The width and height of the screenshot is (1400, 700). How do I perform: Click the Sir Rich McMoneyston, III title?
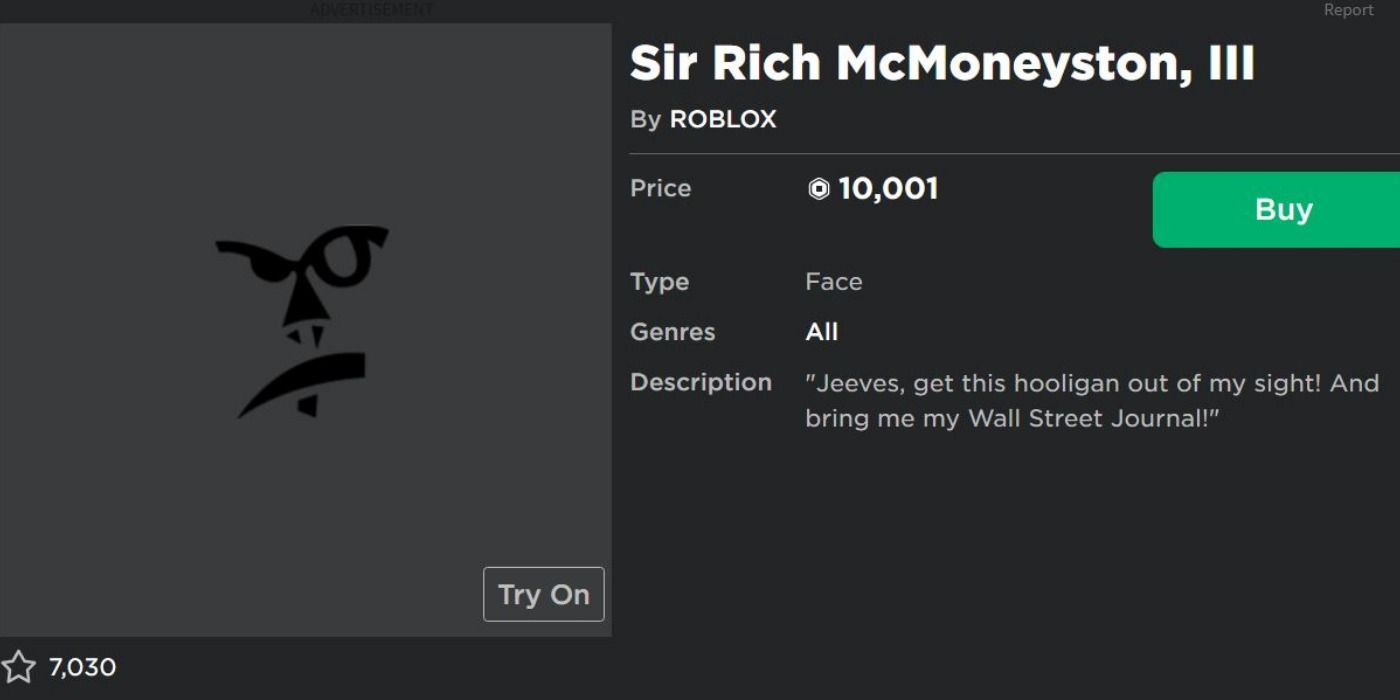(942, 63)
